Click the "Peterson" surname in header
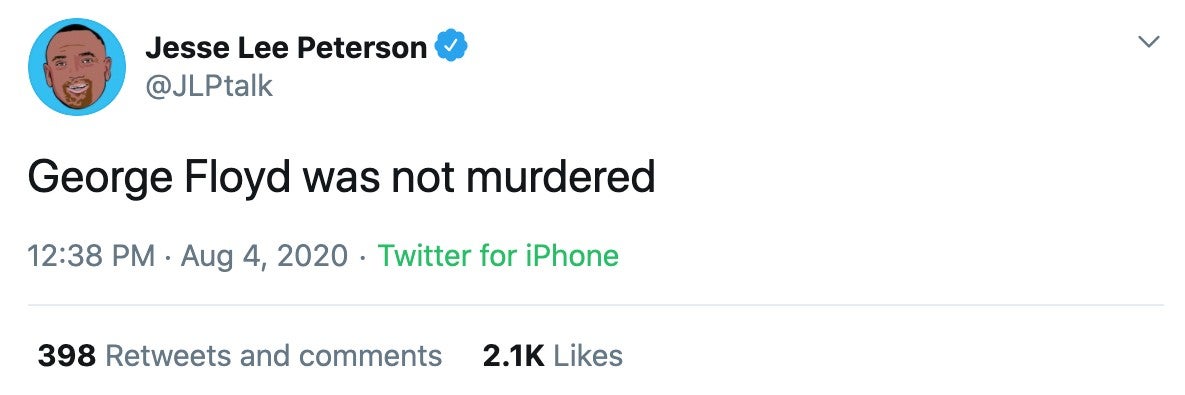The height and width of the screenshot is (395, 1185). click(362, 48)
